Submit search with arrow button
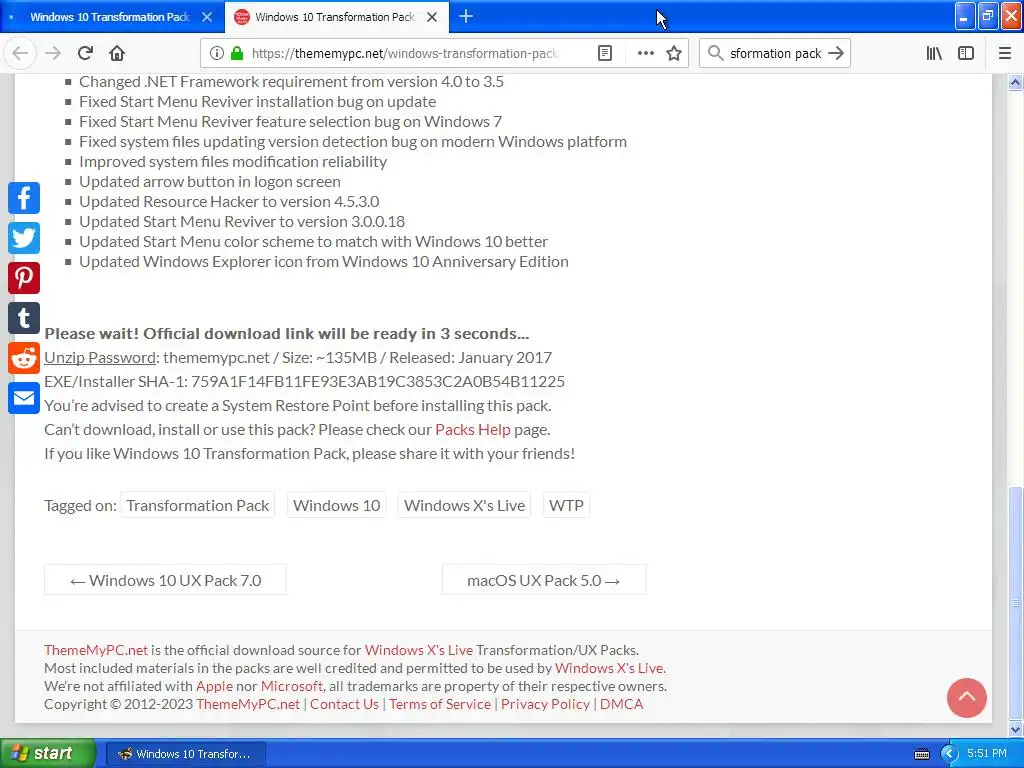Image resolution: width=1024 pixels, height=768 pixels. 836,54
